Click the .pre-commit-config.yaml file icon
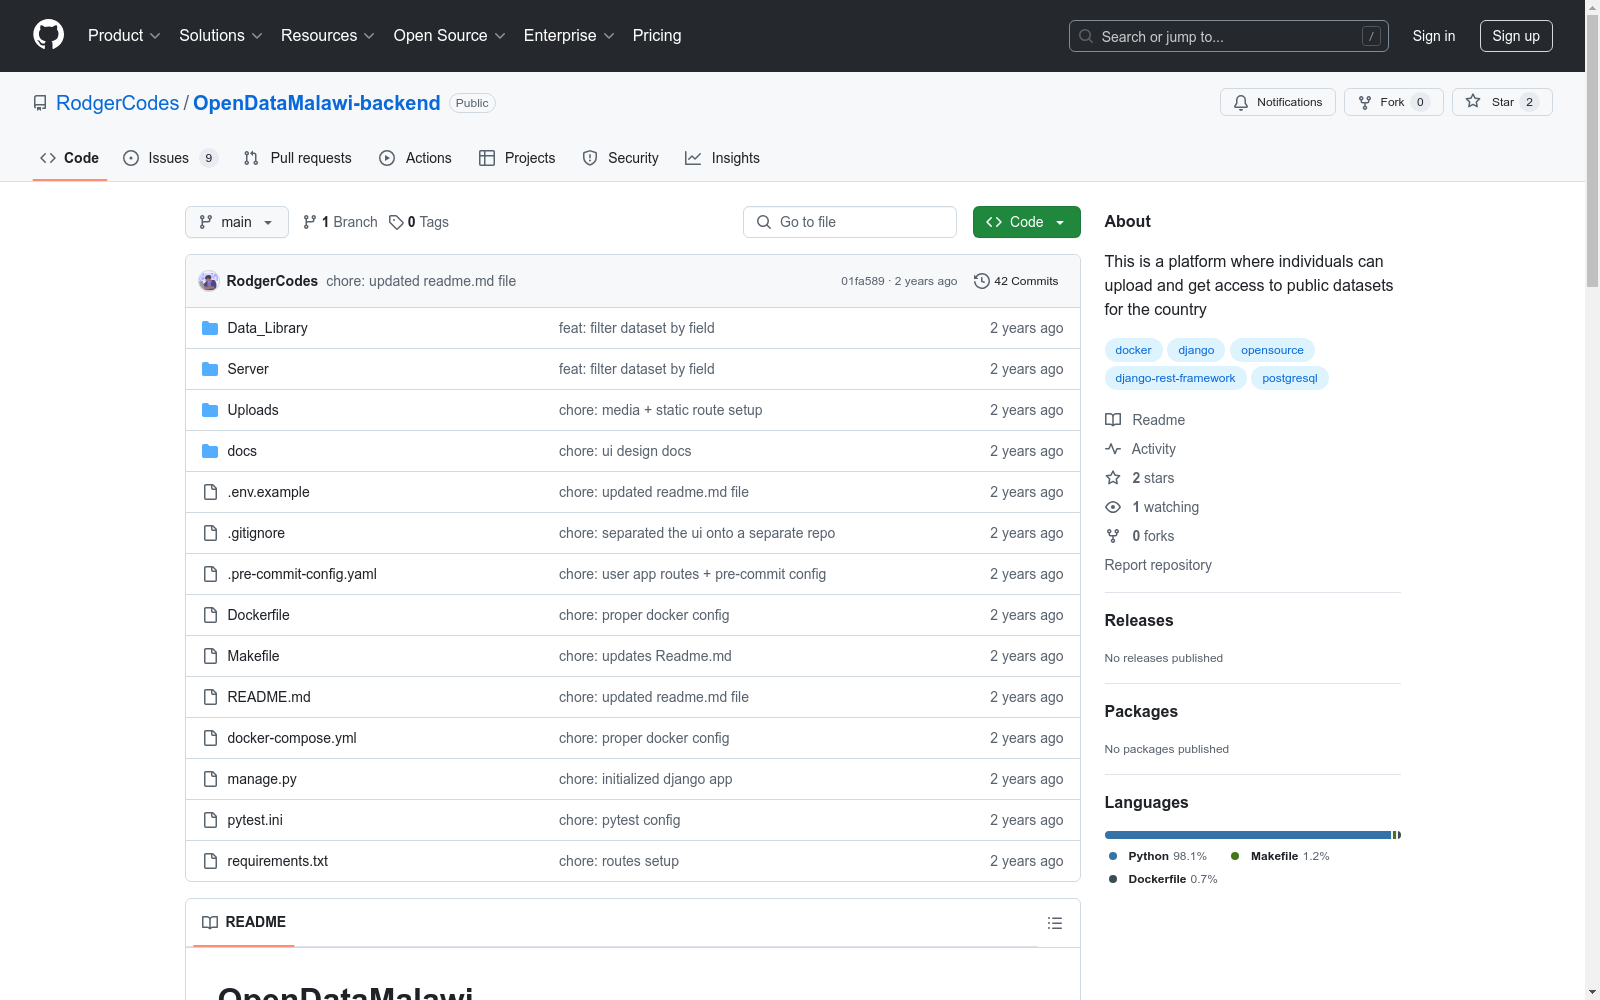This screenshot has height=1000, width=1600. (210, 574)
